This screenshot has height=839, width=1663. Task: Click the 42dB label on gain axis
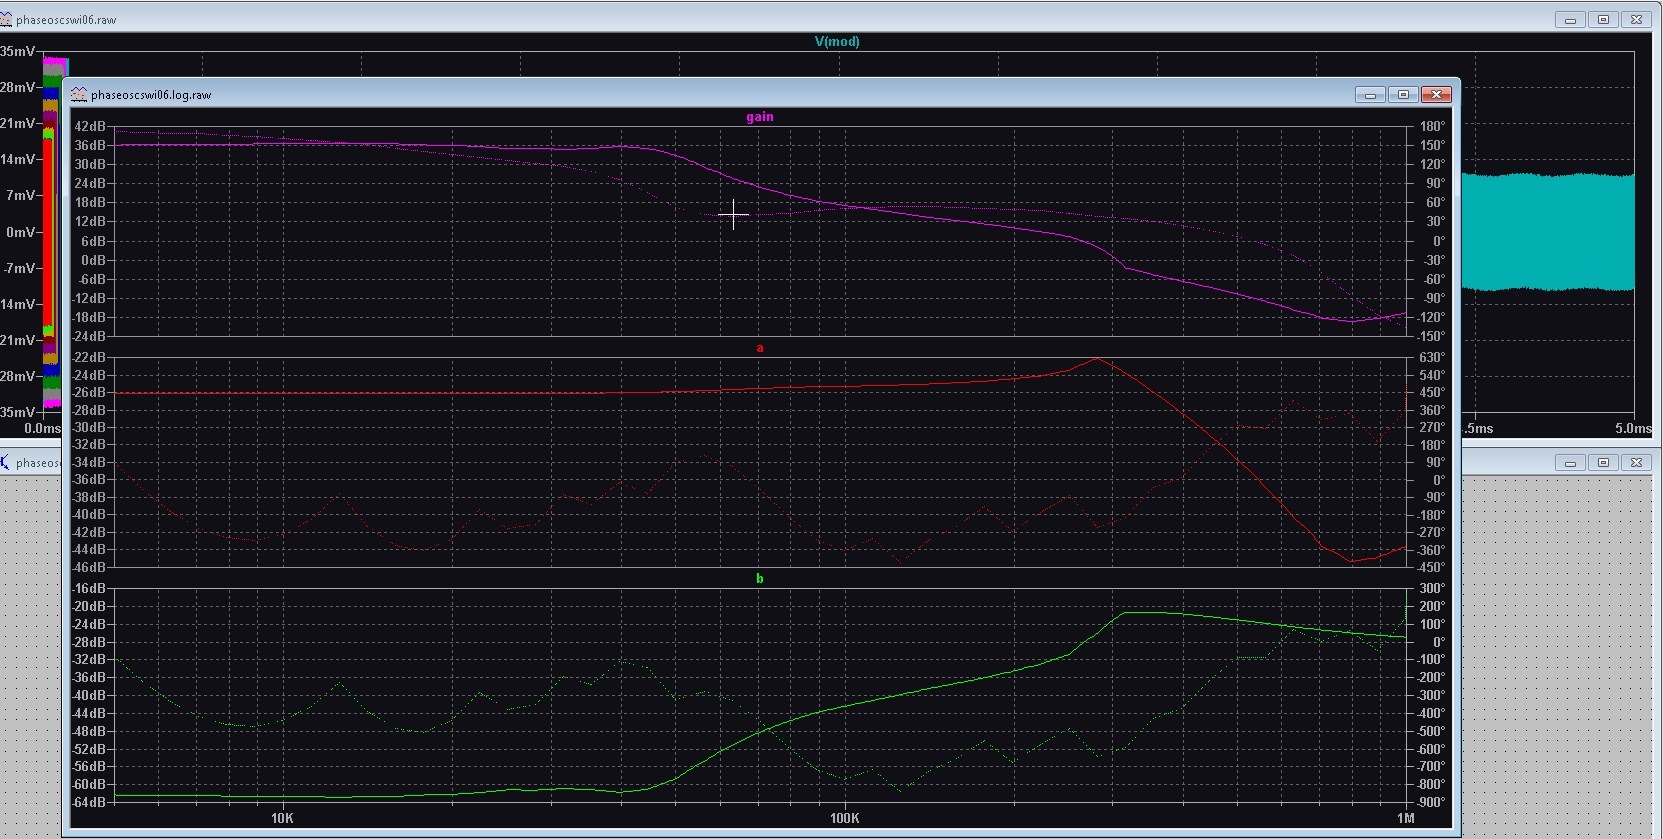tap(89, 126)
